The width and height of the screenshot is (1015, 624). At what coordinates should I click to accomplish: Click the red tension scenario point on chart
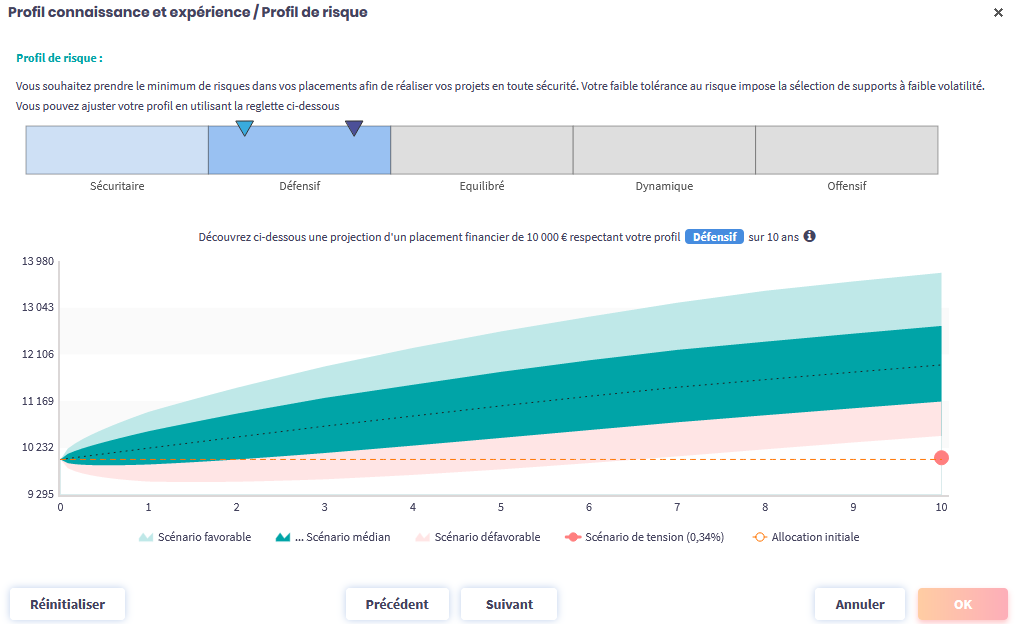[x=941, y=458]
